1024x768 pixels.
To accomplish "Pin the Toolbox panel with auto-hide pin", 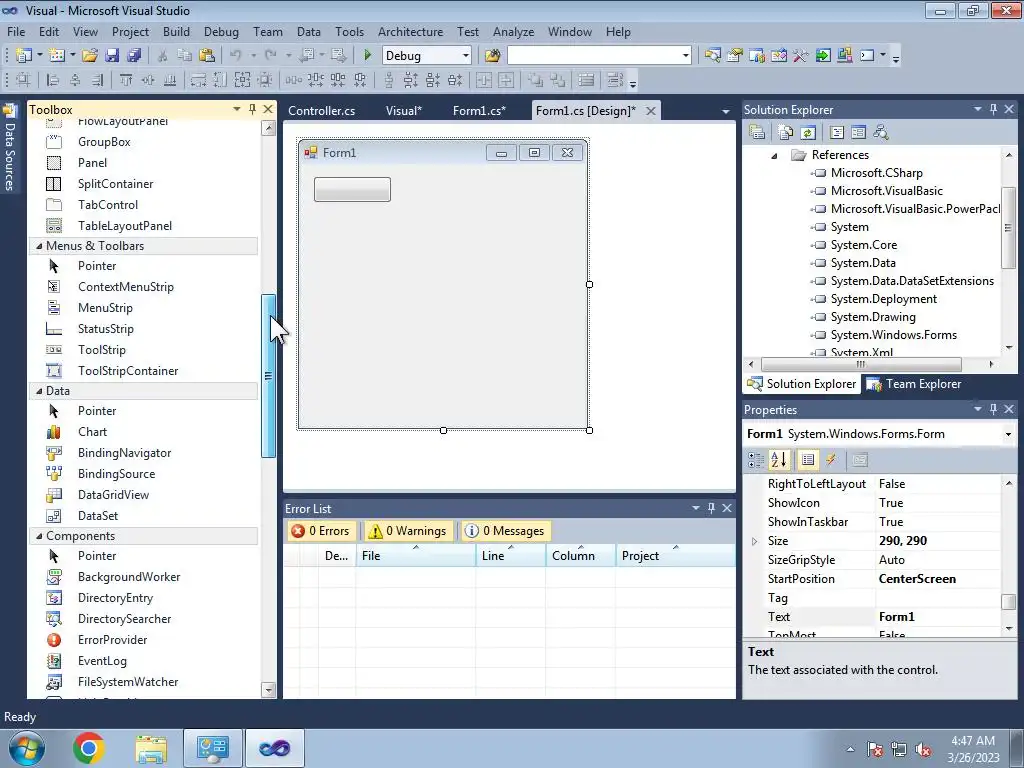I will [x=252, y=109].
